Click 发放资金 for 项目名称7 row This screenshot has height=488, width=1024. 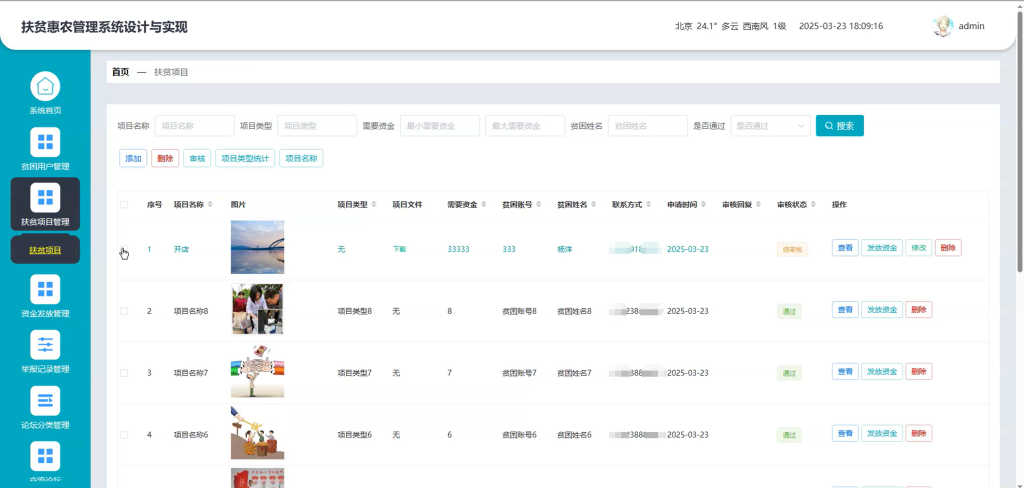(x=882, y=371)
